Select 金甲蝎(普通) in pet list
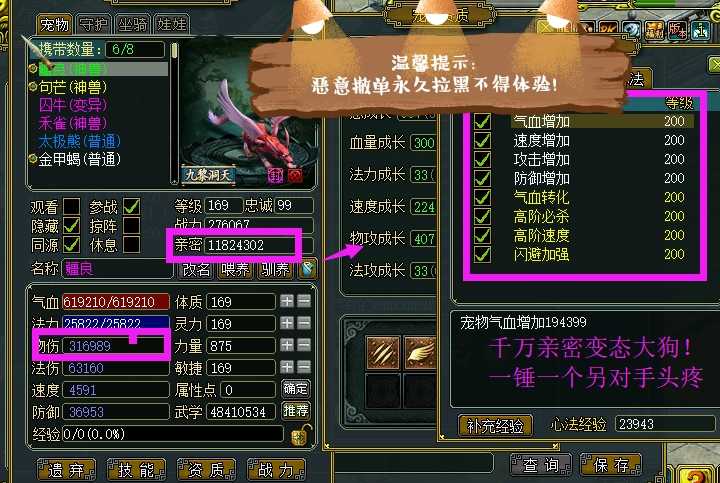720x483 pixels. [79, 159]
